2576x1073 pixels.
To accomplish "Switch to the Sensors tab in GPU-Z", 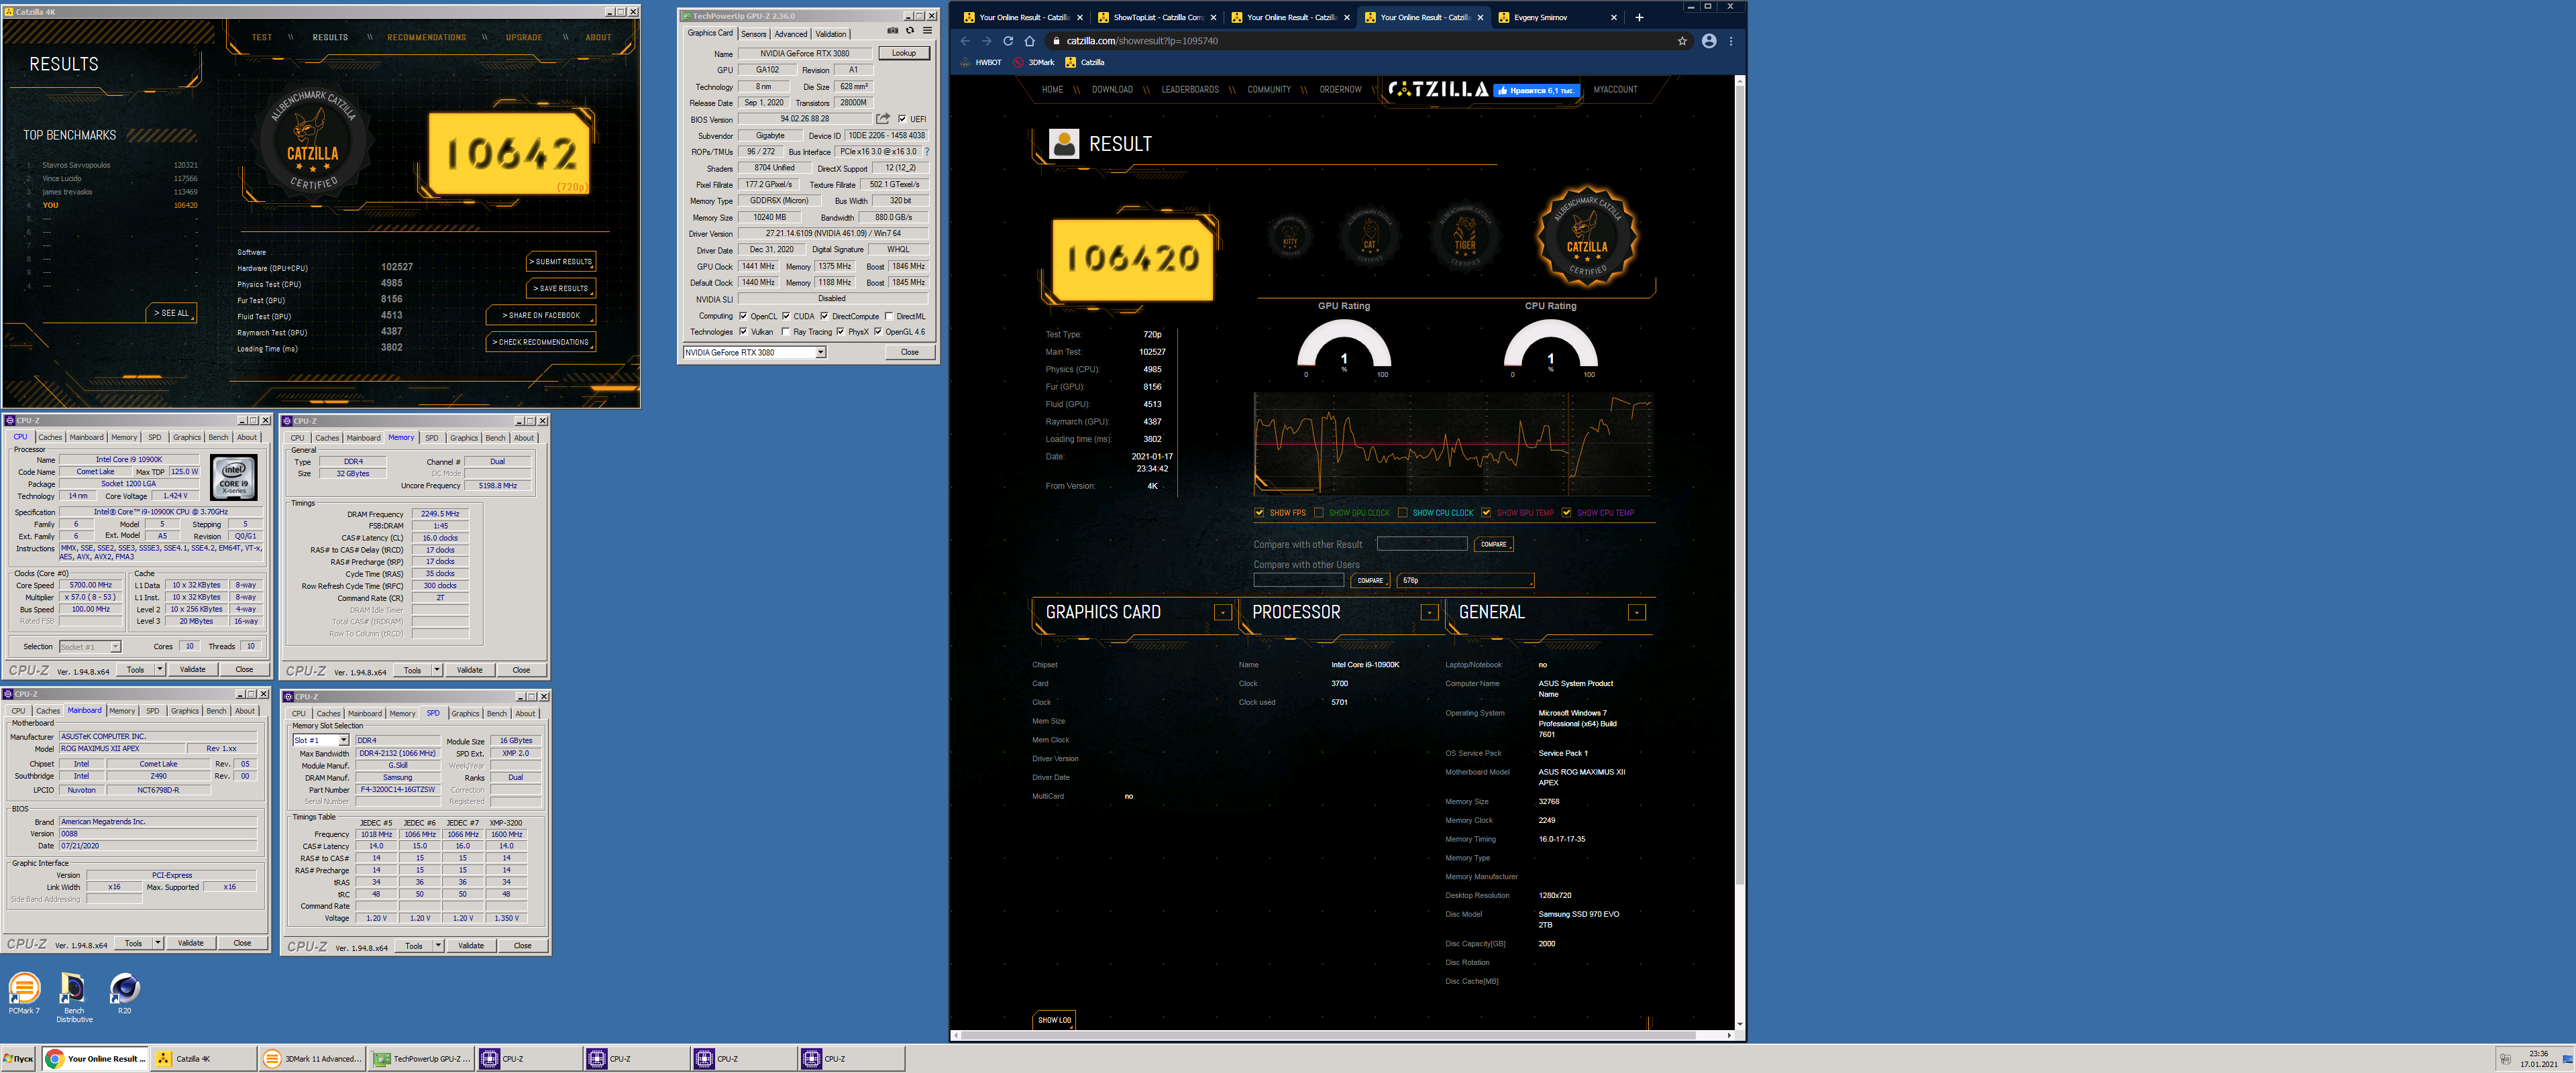I will [x=754, y=34].
